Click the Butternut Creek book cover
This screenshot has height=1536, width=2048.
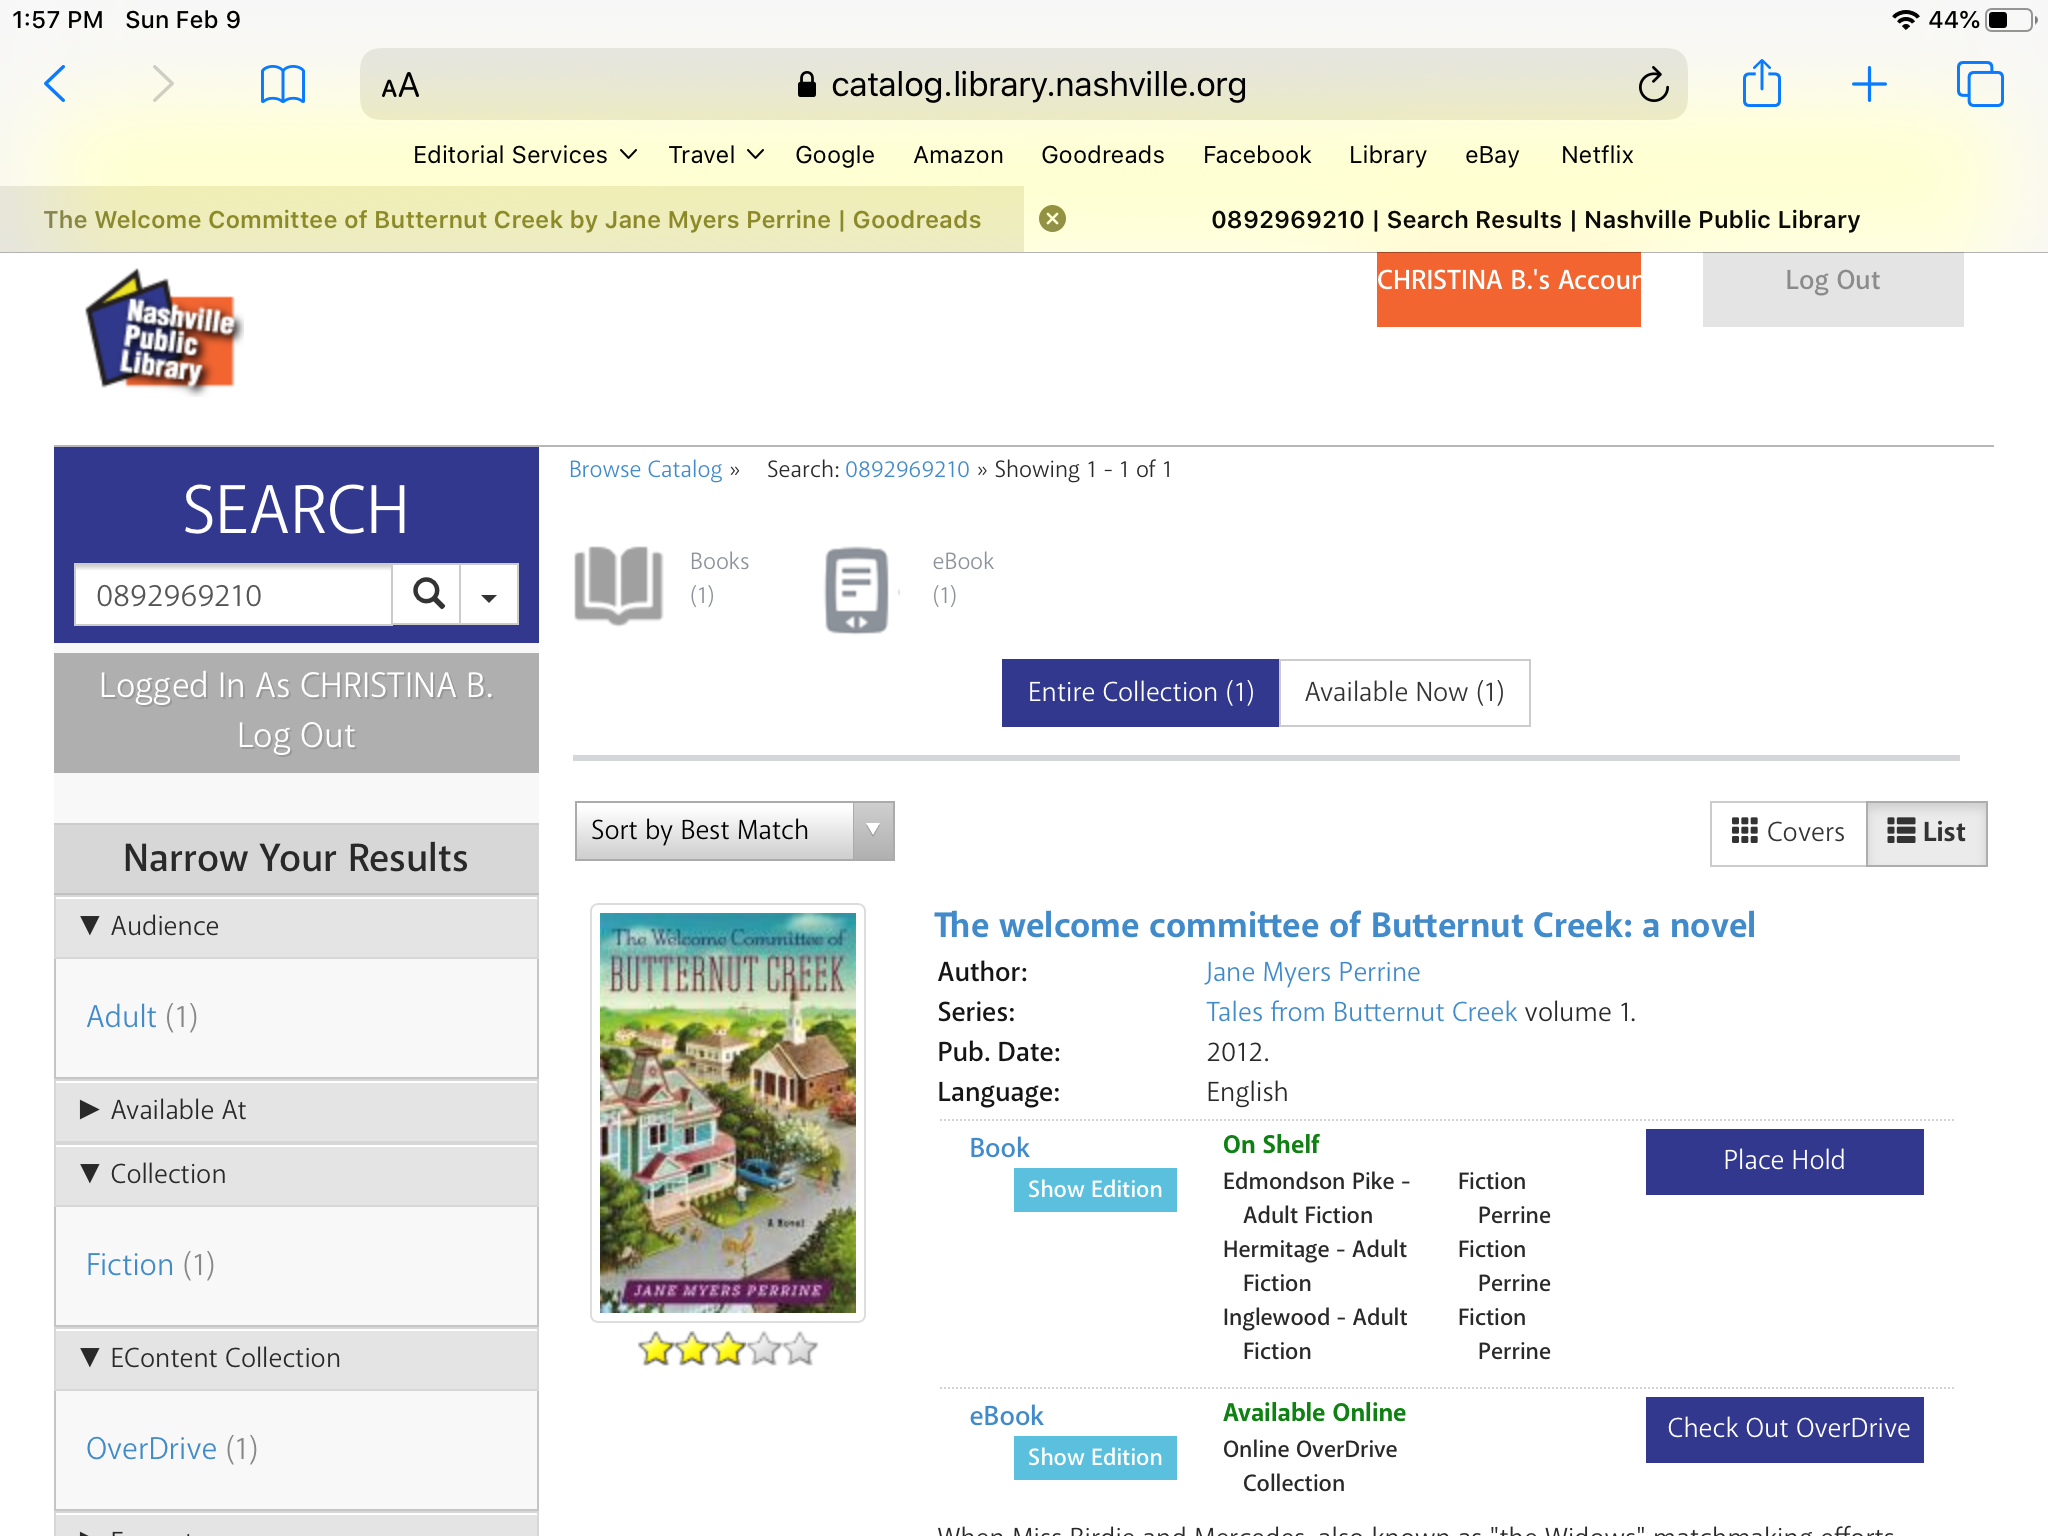[728, 1112]
